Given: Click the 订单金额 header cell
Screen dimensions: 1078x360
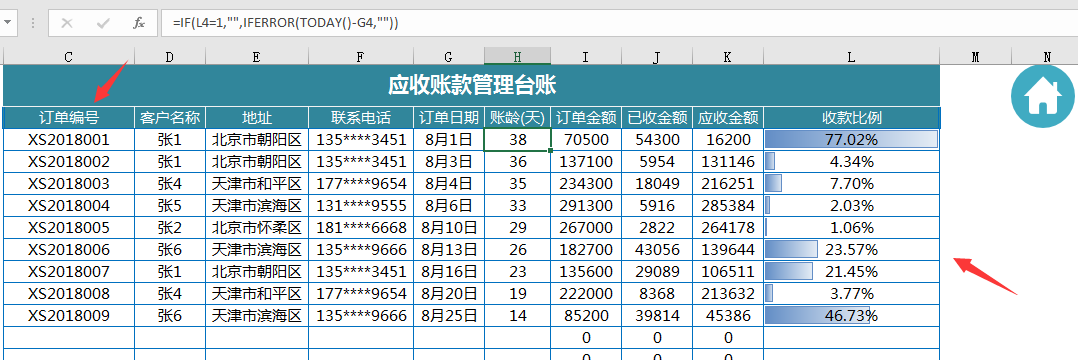Looking at the screenshot, I should click(586, 117).
